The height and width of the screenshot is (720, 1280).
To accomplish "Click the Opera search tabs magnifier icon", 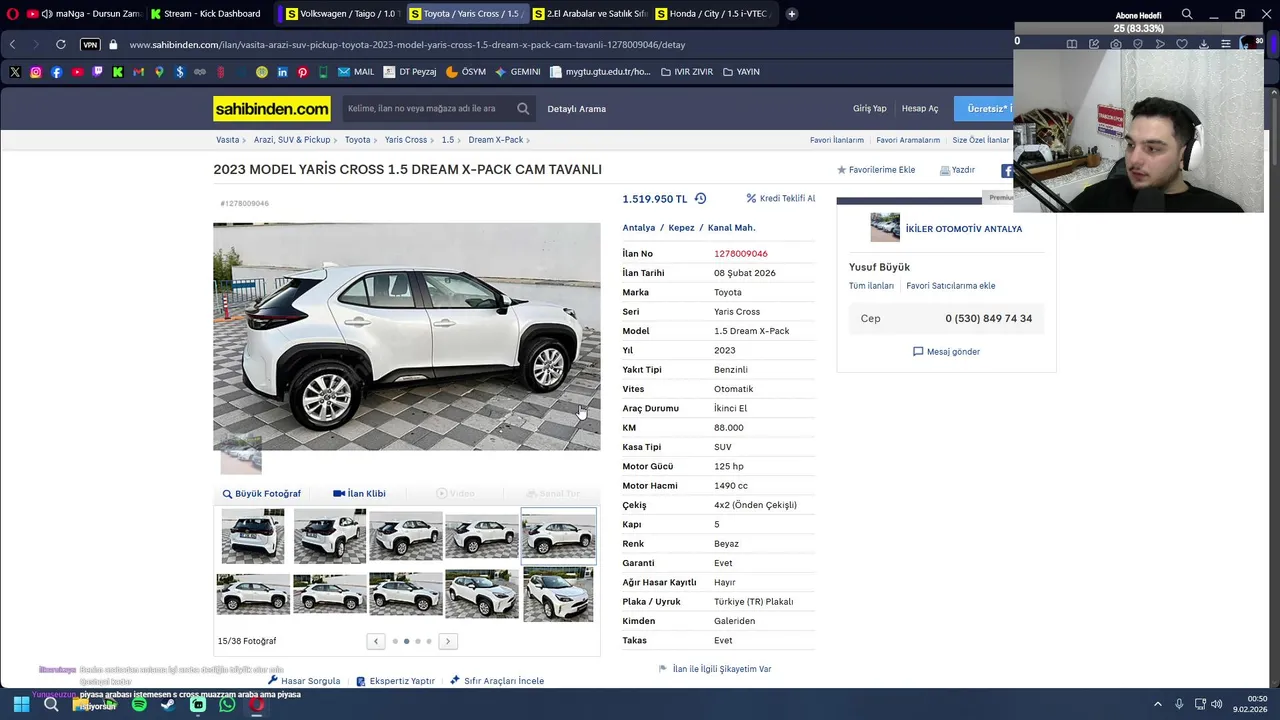I will [x=1187, y=14].
